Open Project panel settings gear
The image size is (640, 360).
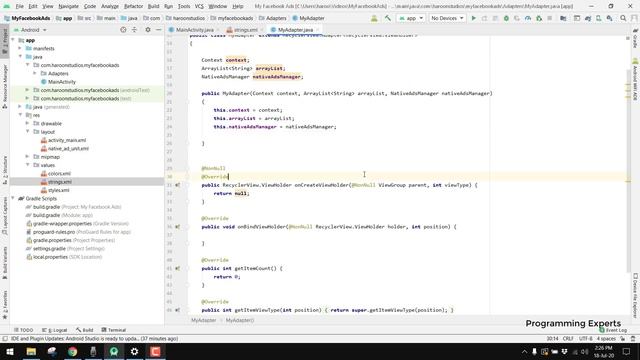tap(148, 30)
